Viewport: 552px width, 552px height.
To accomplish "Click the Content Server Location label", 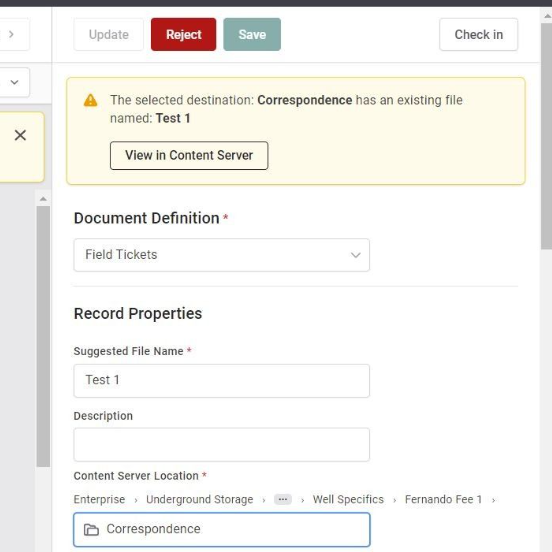I will [136, 476].
